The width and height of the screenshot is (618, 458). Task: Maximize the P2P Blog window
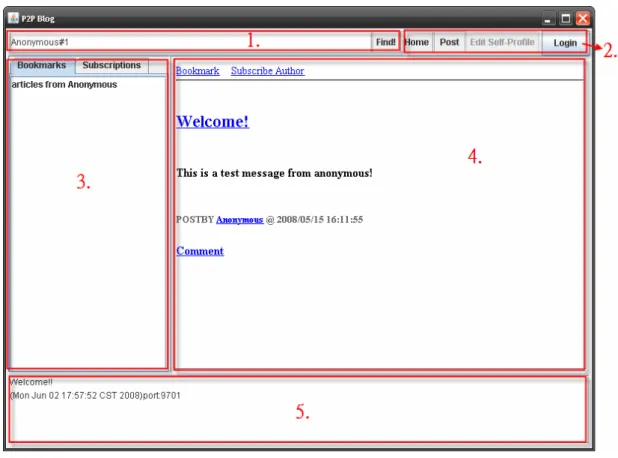pos(566,19)
